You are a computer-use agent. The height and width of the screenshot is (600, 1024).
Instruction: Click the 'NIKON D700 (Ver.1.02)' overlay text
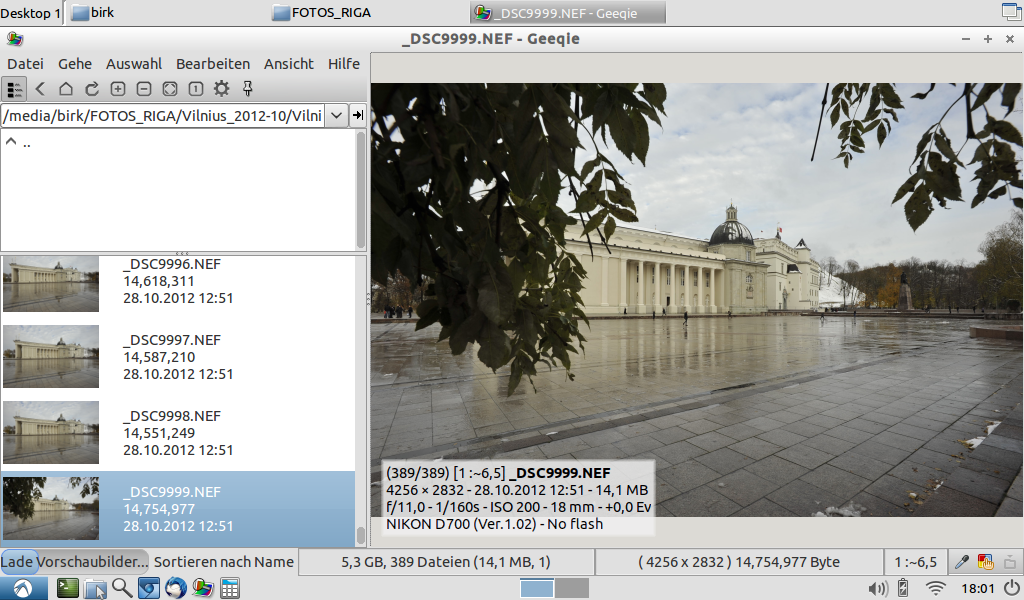click(x=464, y=524)
